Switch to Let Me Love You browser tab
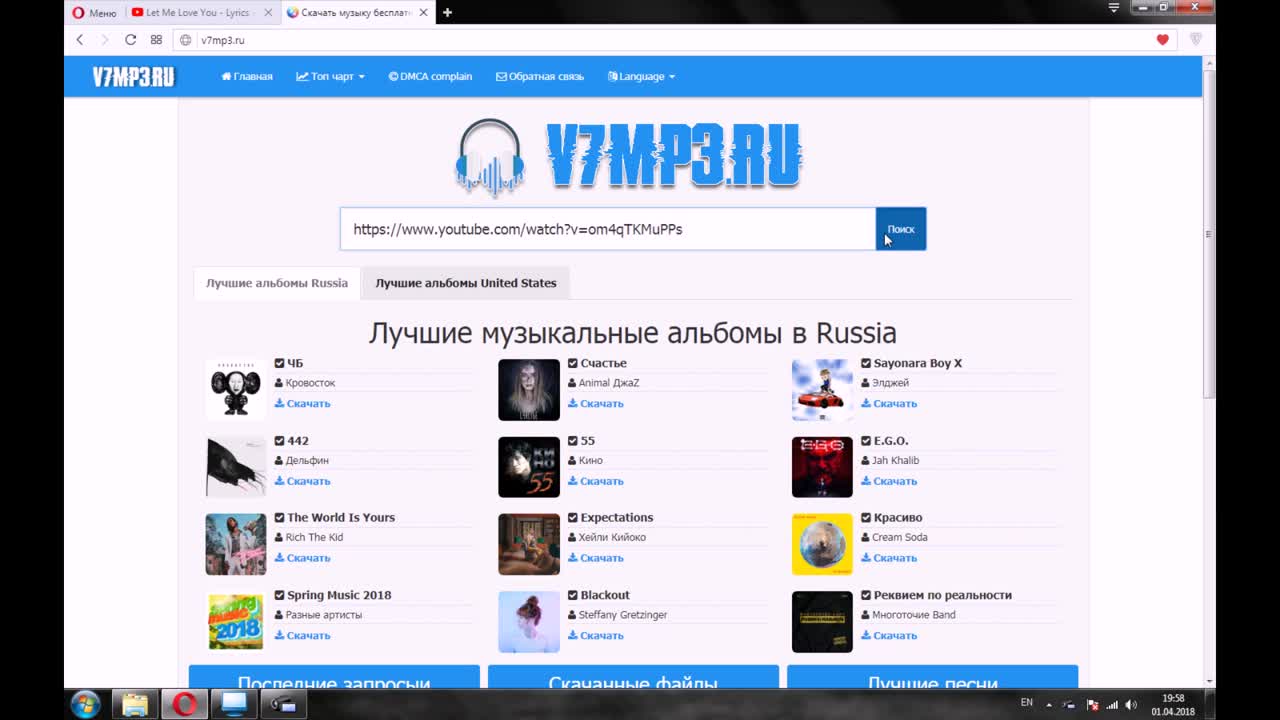Viewport: 1280px width, 720px height. 198,13
